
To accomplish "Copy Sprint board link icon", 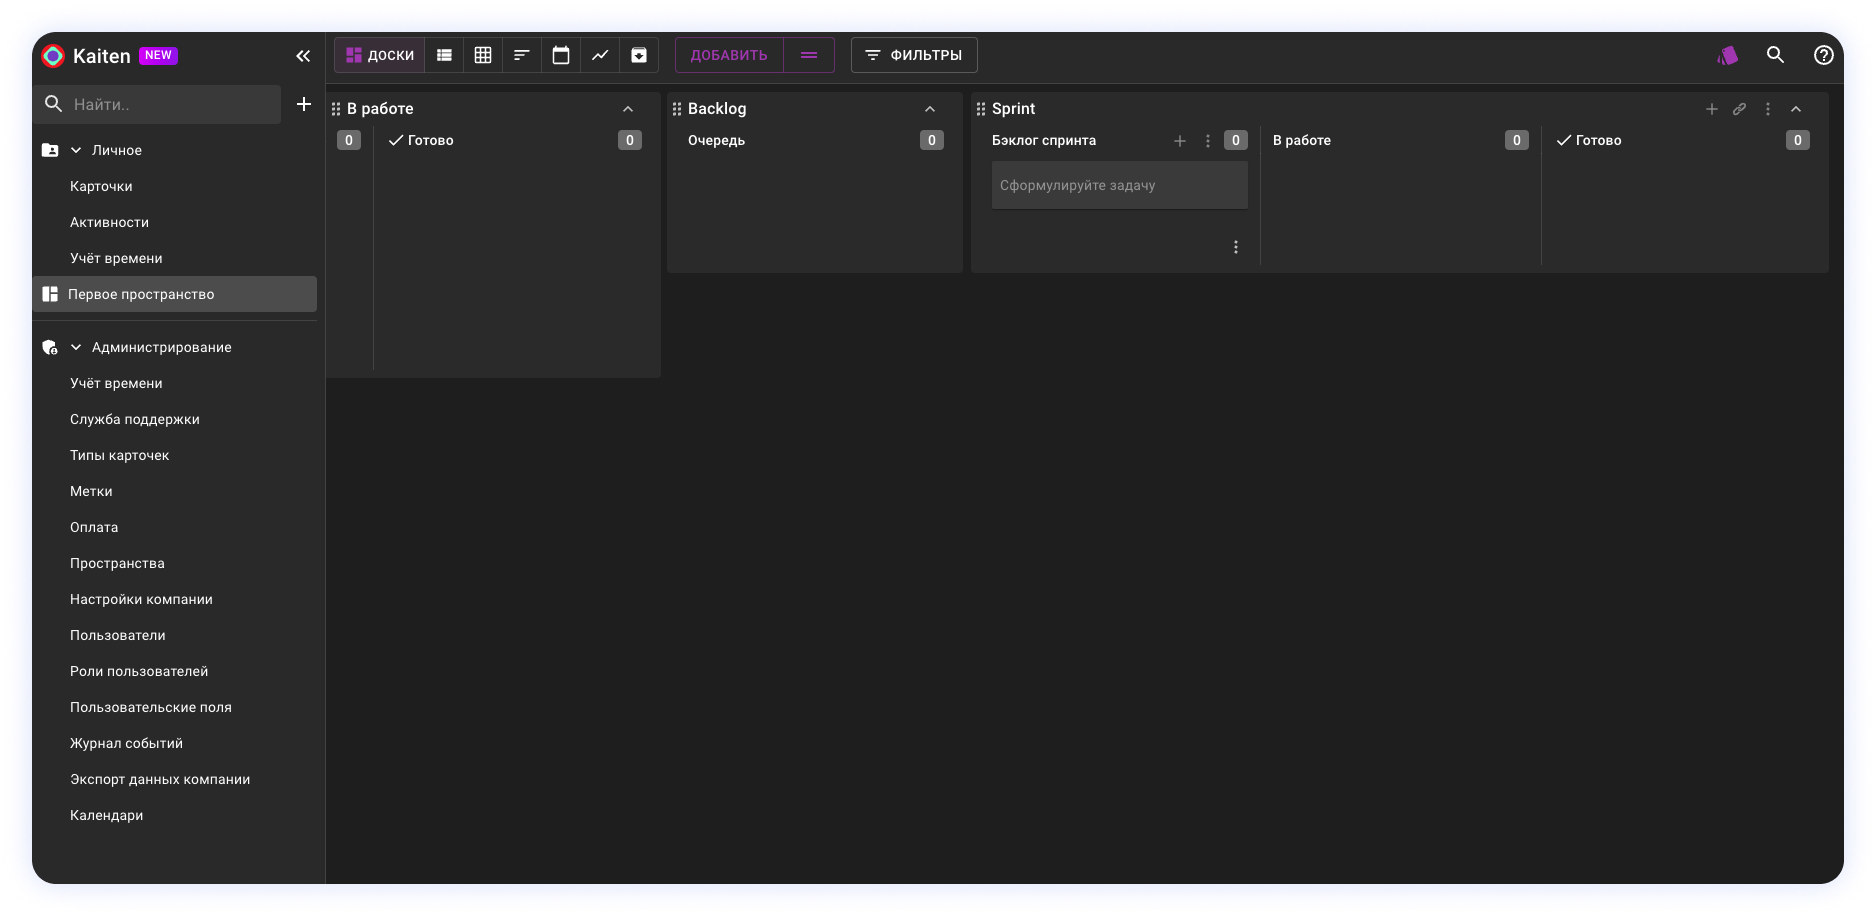I will click(x=1740, y=109).
